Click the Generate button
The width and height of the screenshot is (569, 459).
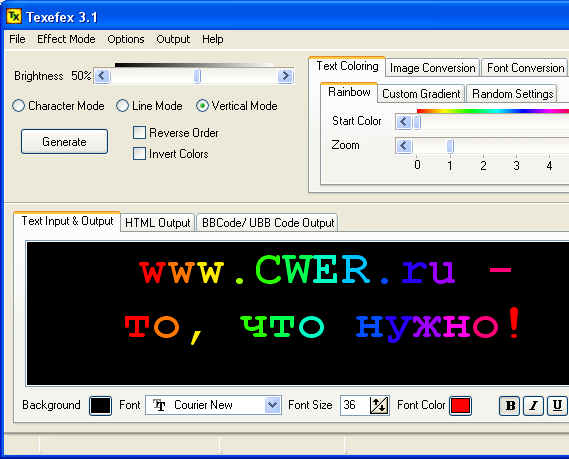pyautogui.click(x=64, y=142)
